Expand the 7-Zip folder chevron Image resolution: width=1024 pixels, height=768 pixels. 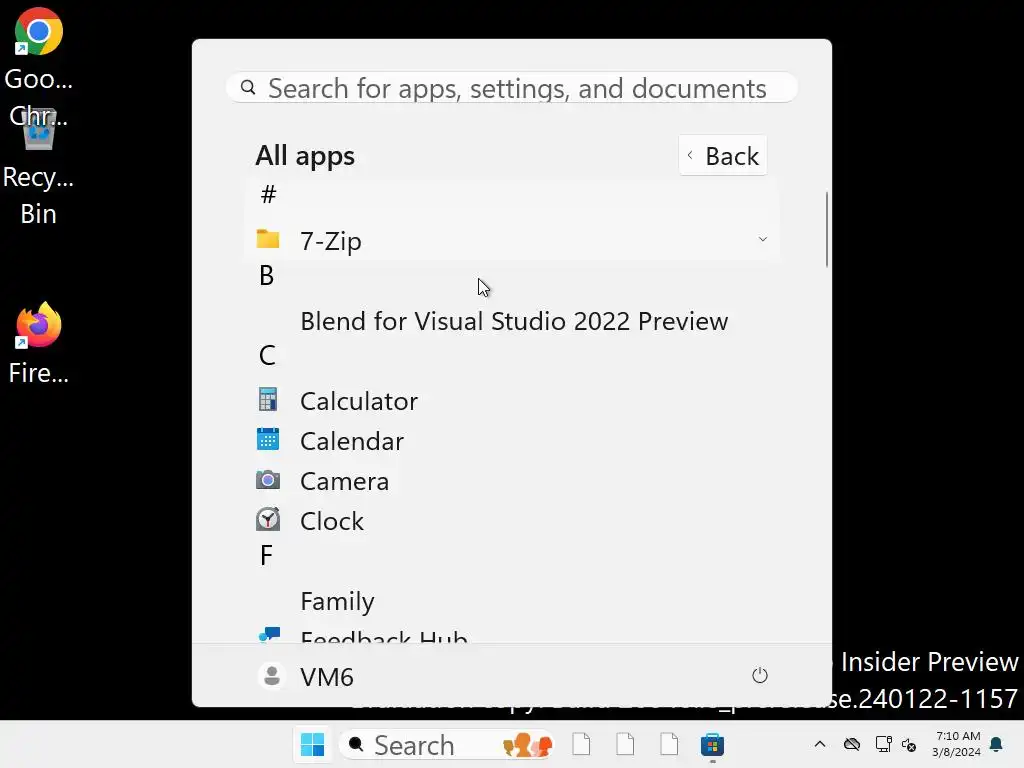[762, 240]
